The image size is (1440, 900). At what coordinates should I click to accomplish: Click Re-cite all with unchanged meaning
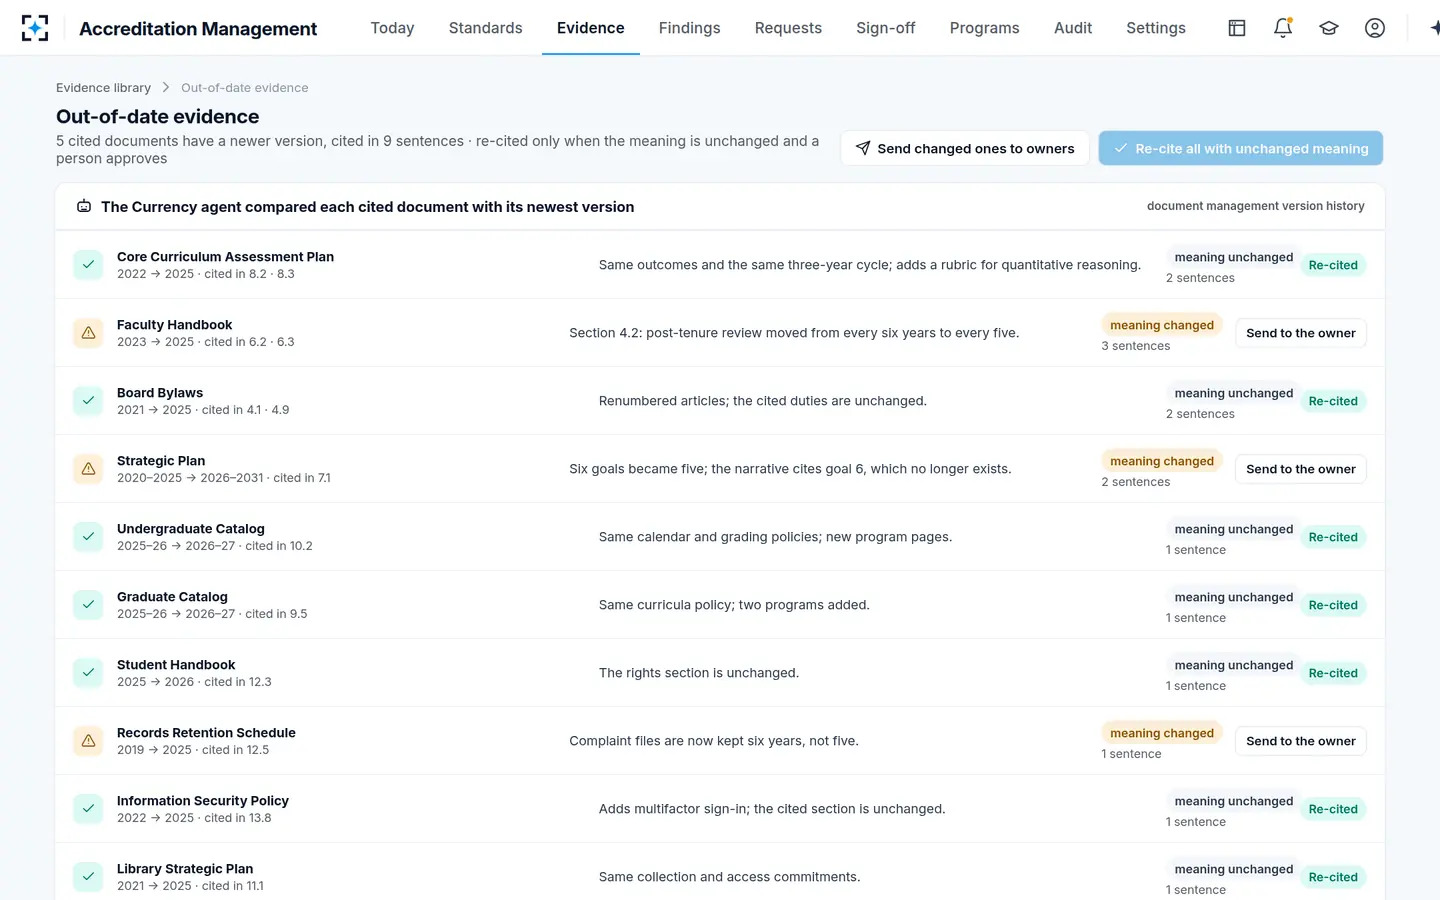click(x=1241, y=149)
